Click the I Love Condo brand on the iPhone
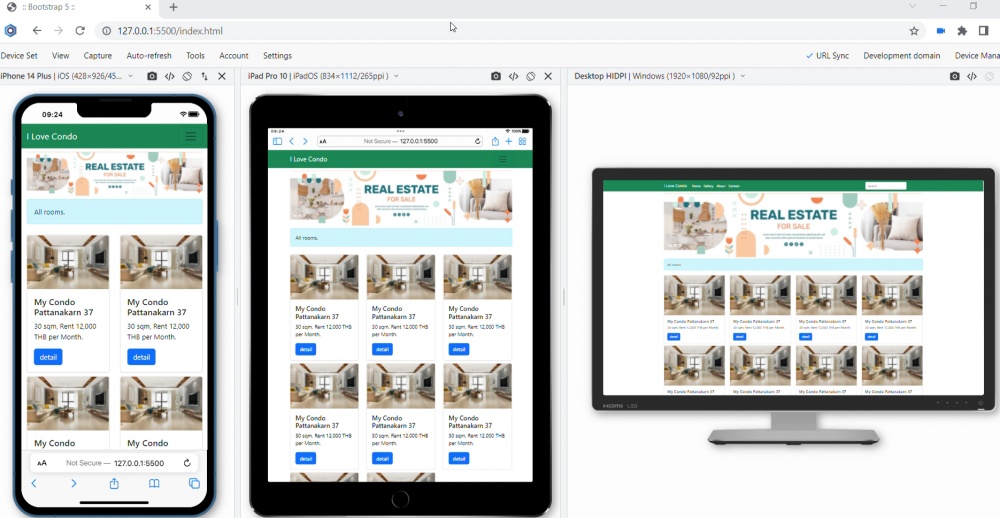This screenshot has height=518, width=1000. coord(52,137)
